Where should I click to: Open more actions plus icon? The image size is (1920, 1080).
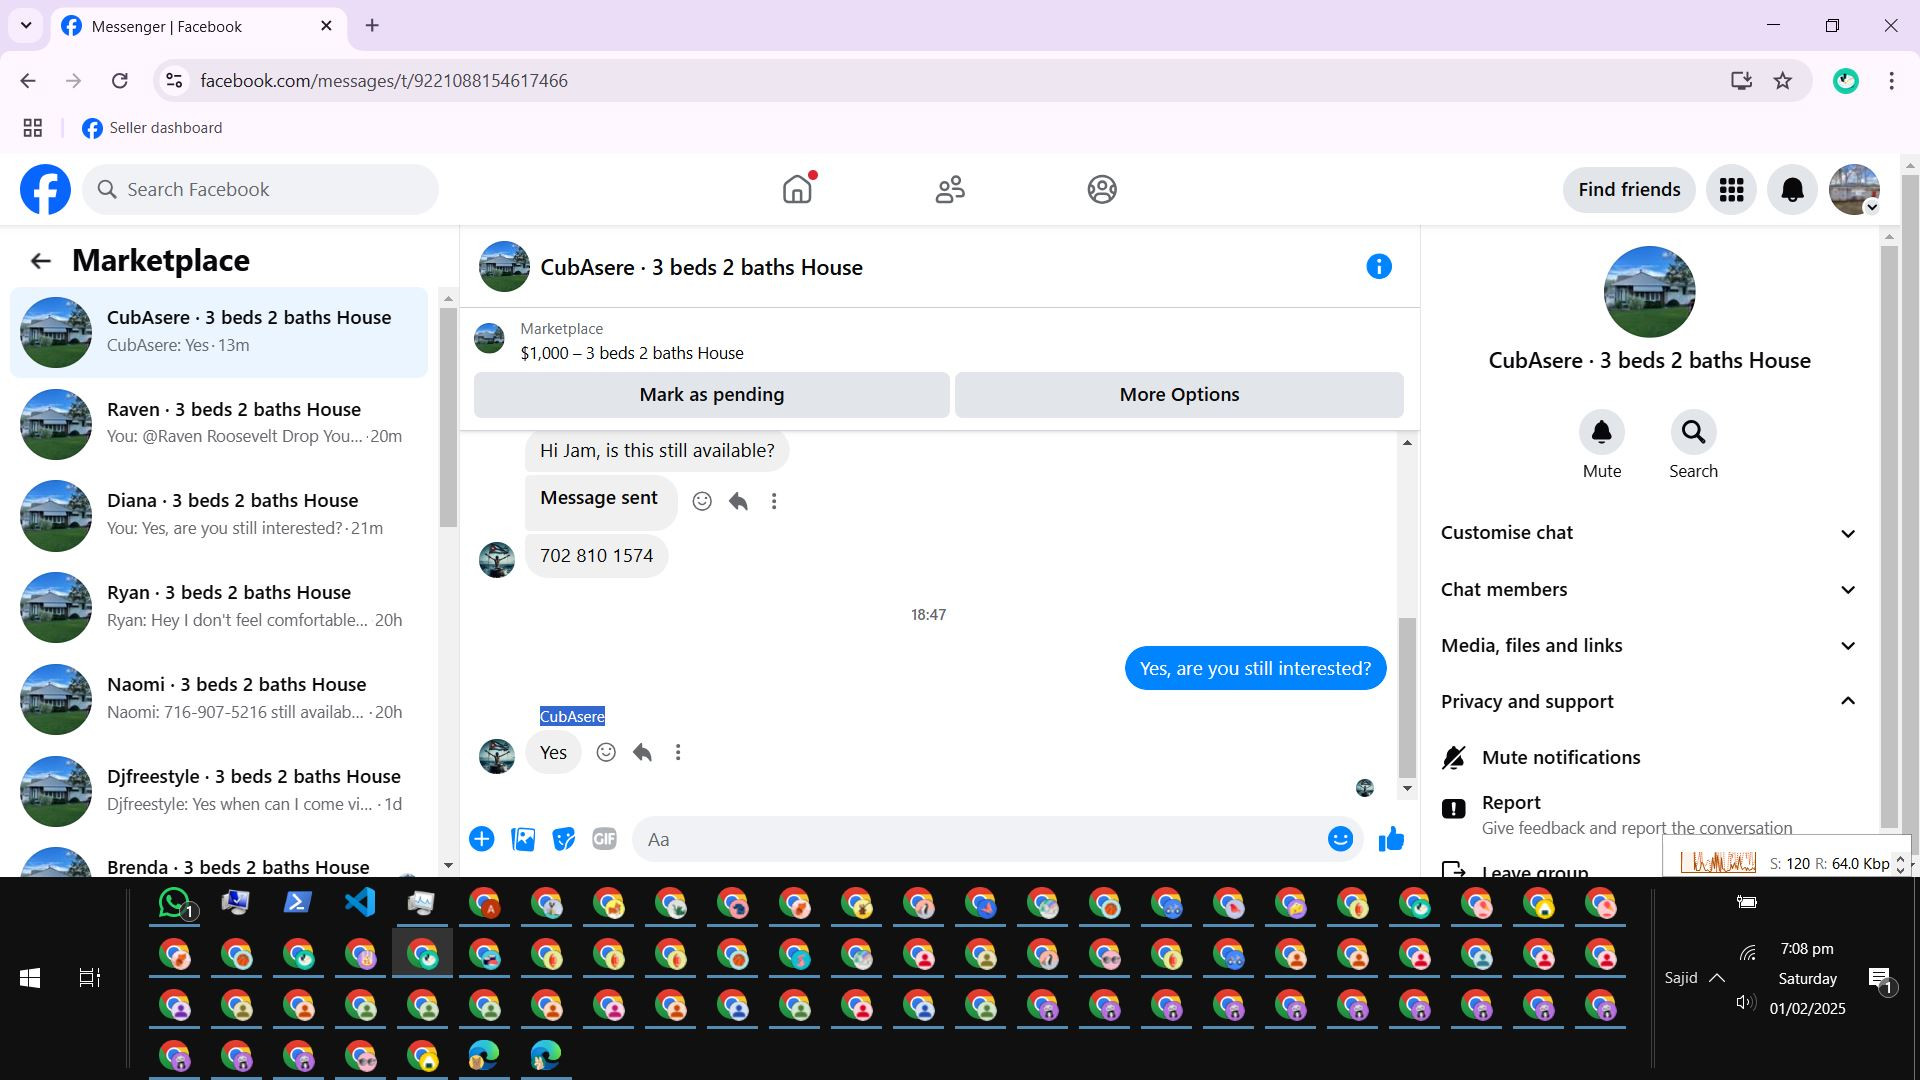(x=482, y=839)
